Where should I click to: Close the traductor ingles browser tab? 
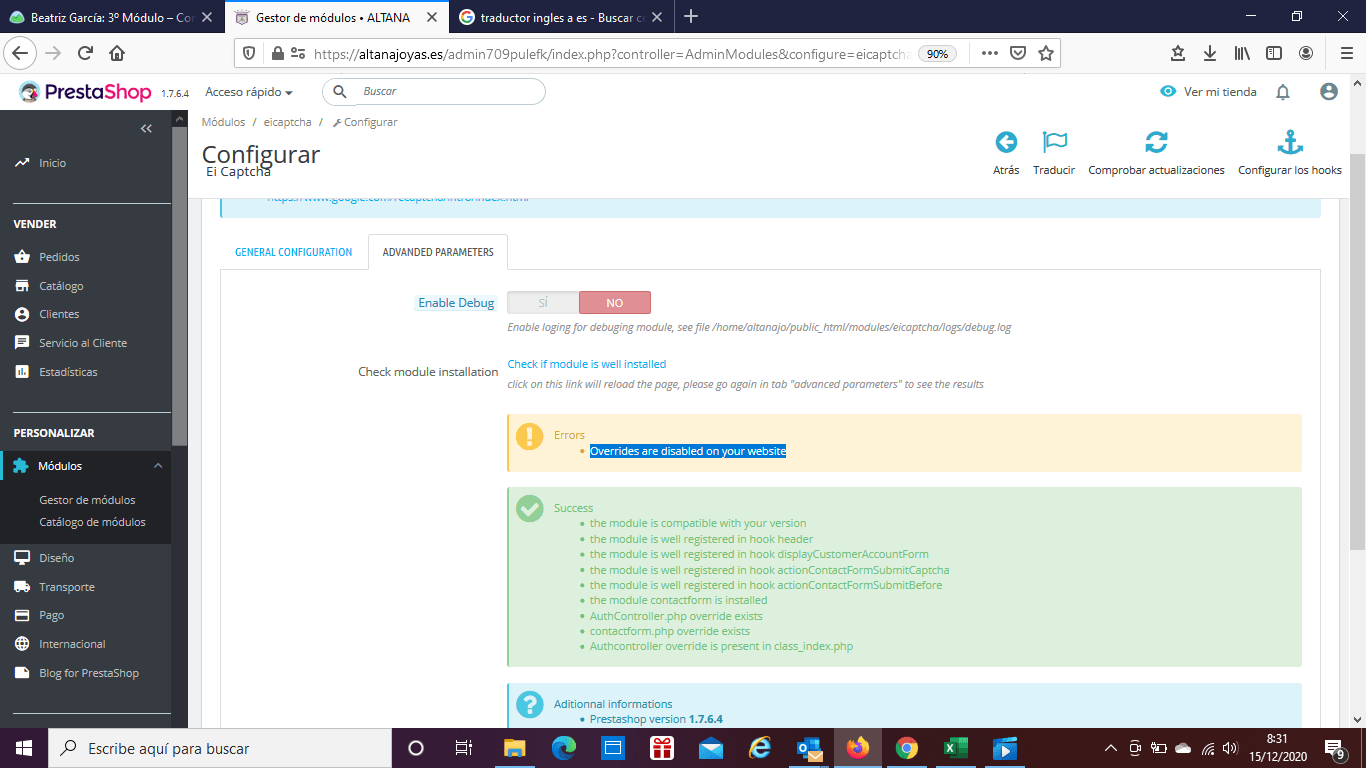point(658,17)
